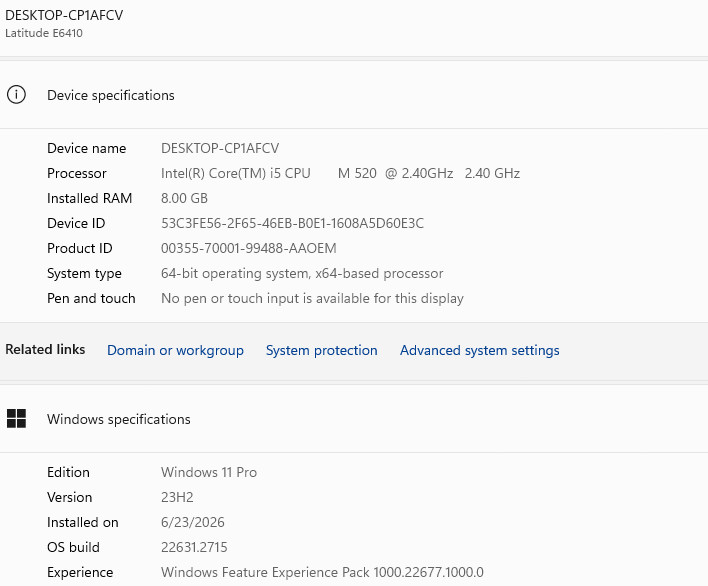The height and width of the screenshot is (586, 708).
Task: Click the Device ID label
Action: (76, 223)
